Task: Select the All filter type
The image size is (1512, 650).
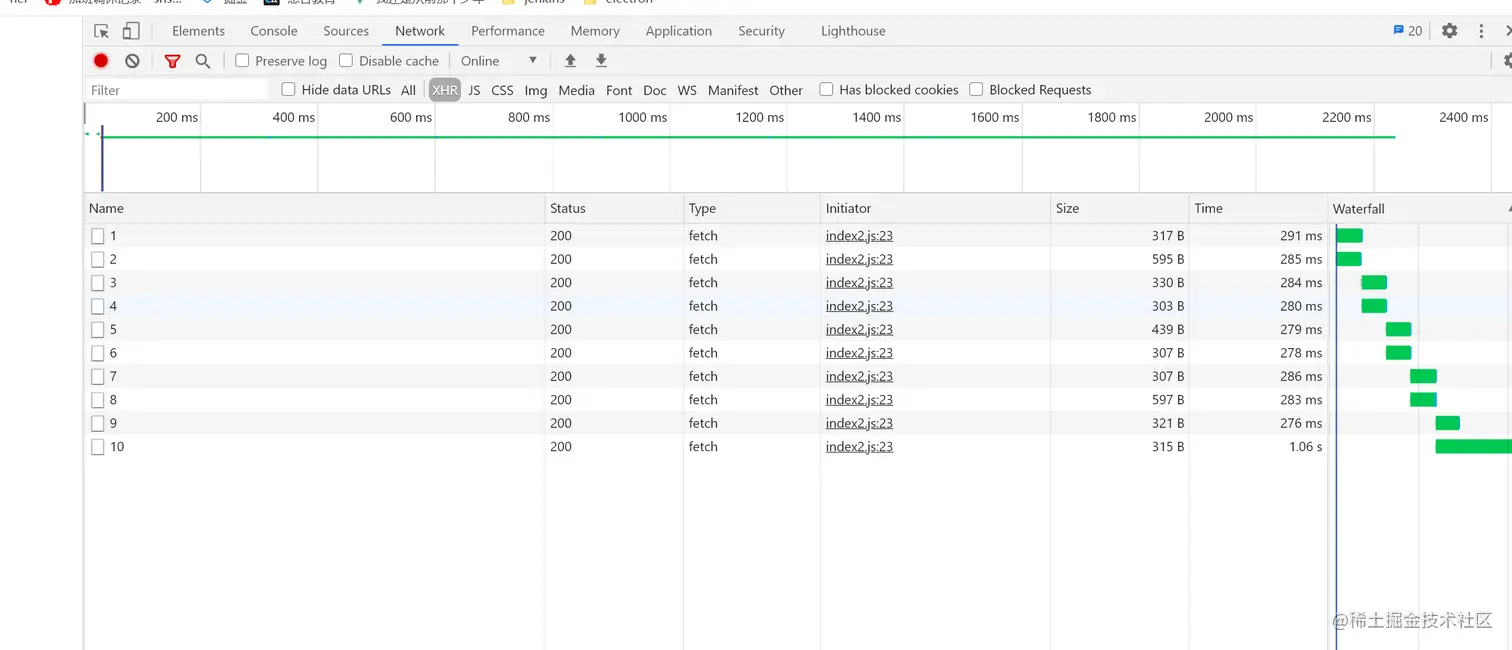Action: (x=408, y=90)
